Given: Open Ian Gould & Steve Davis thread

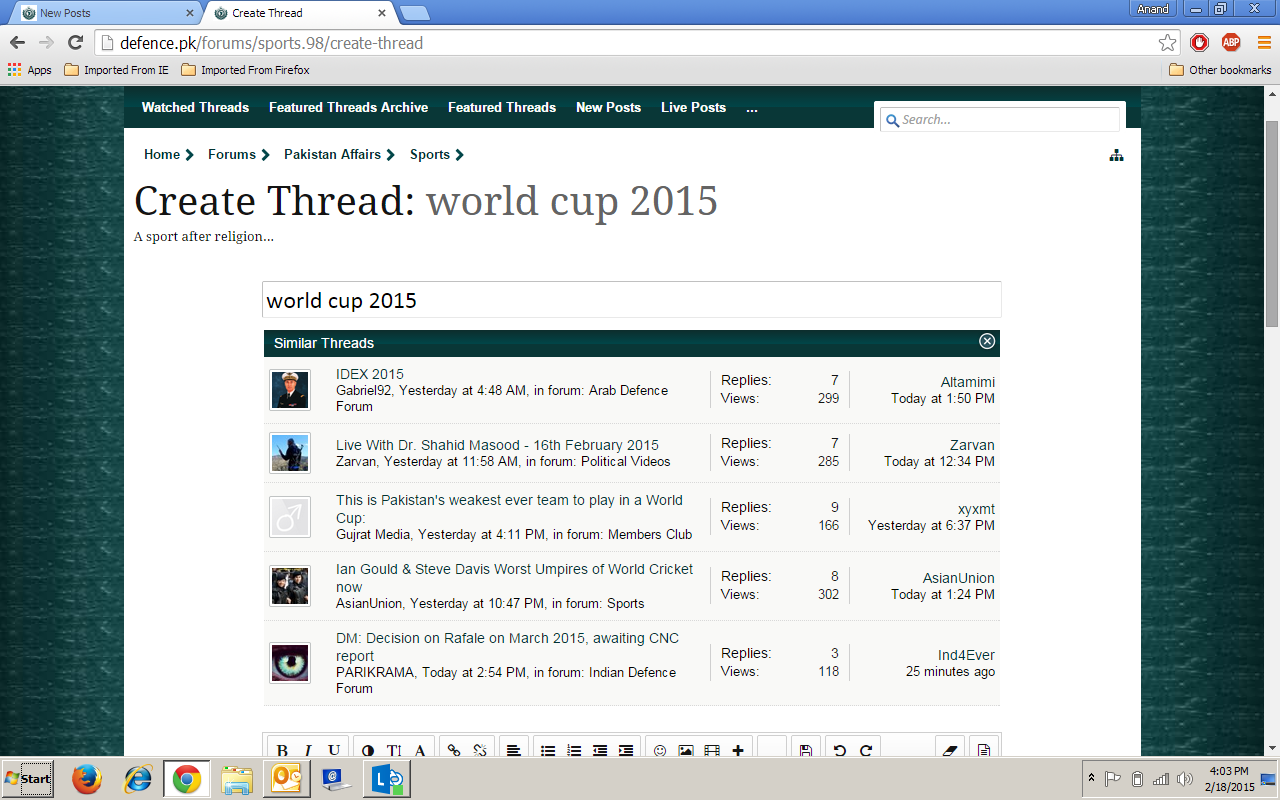Looking at the screenshot, I should 514,578.
